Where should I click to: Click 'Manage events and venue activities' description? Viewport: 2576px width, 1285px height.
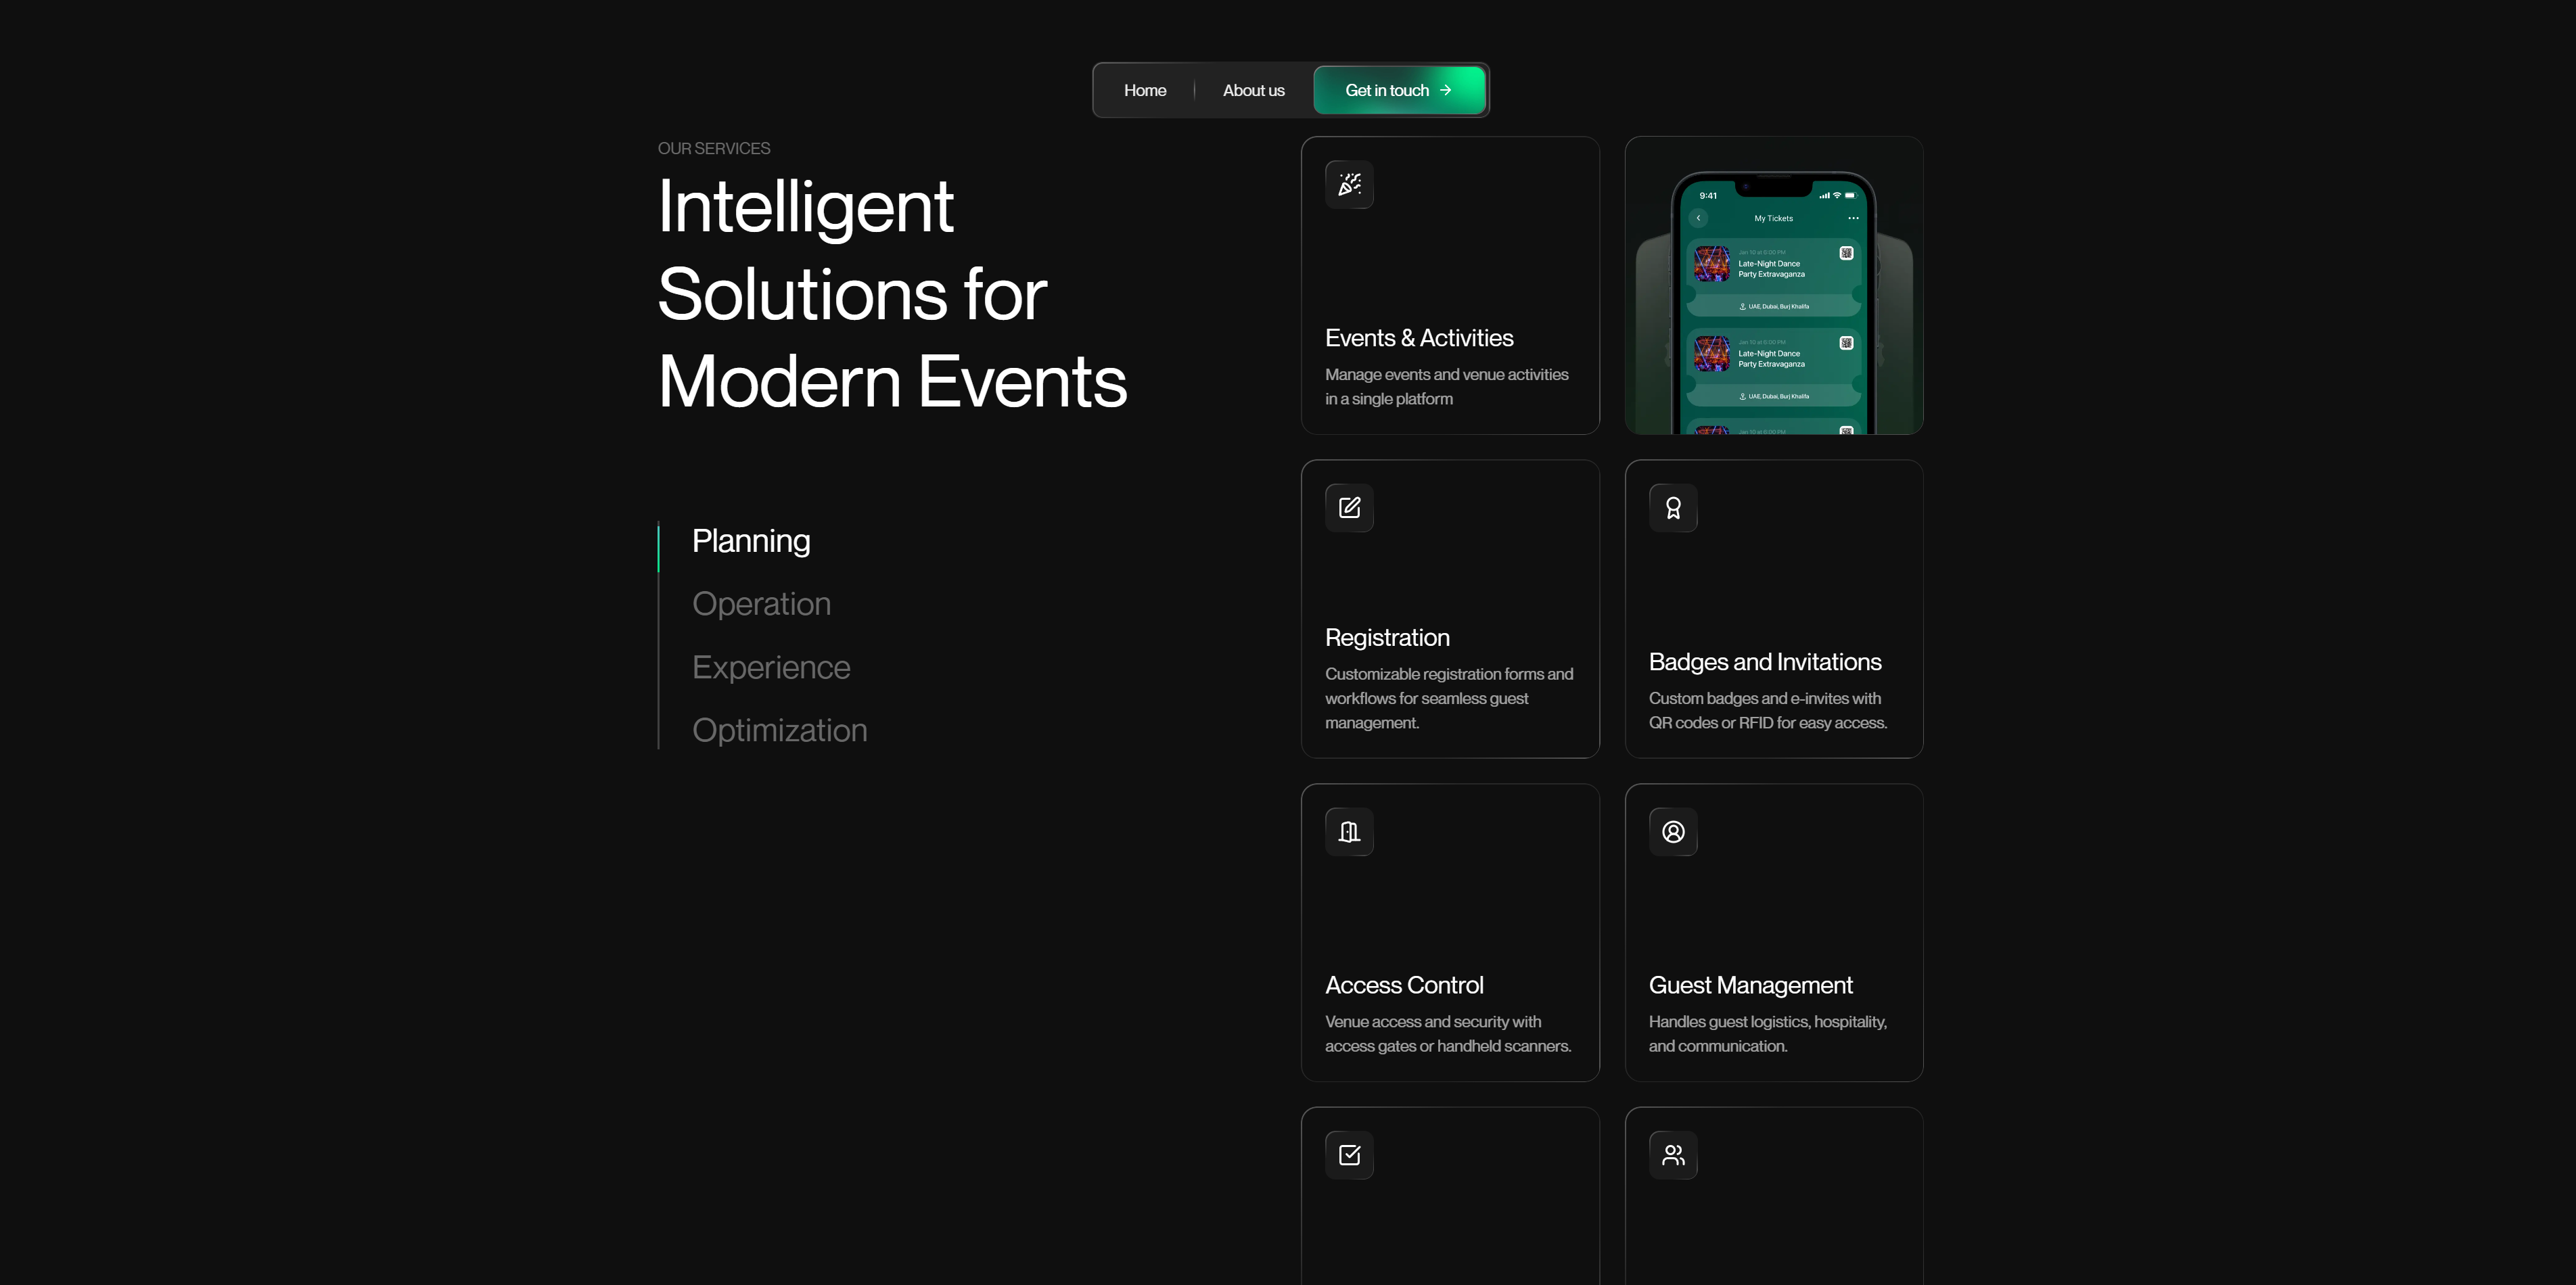click(1446, 387)
